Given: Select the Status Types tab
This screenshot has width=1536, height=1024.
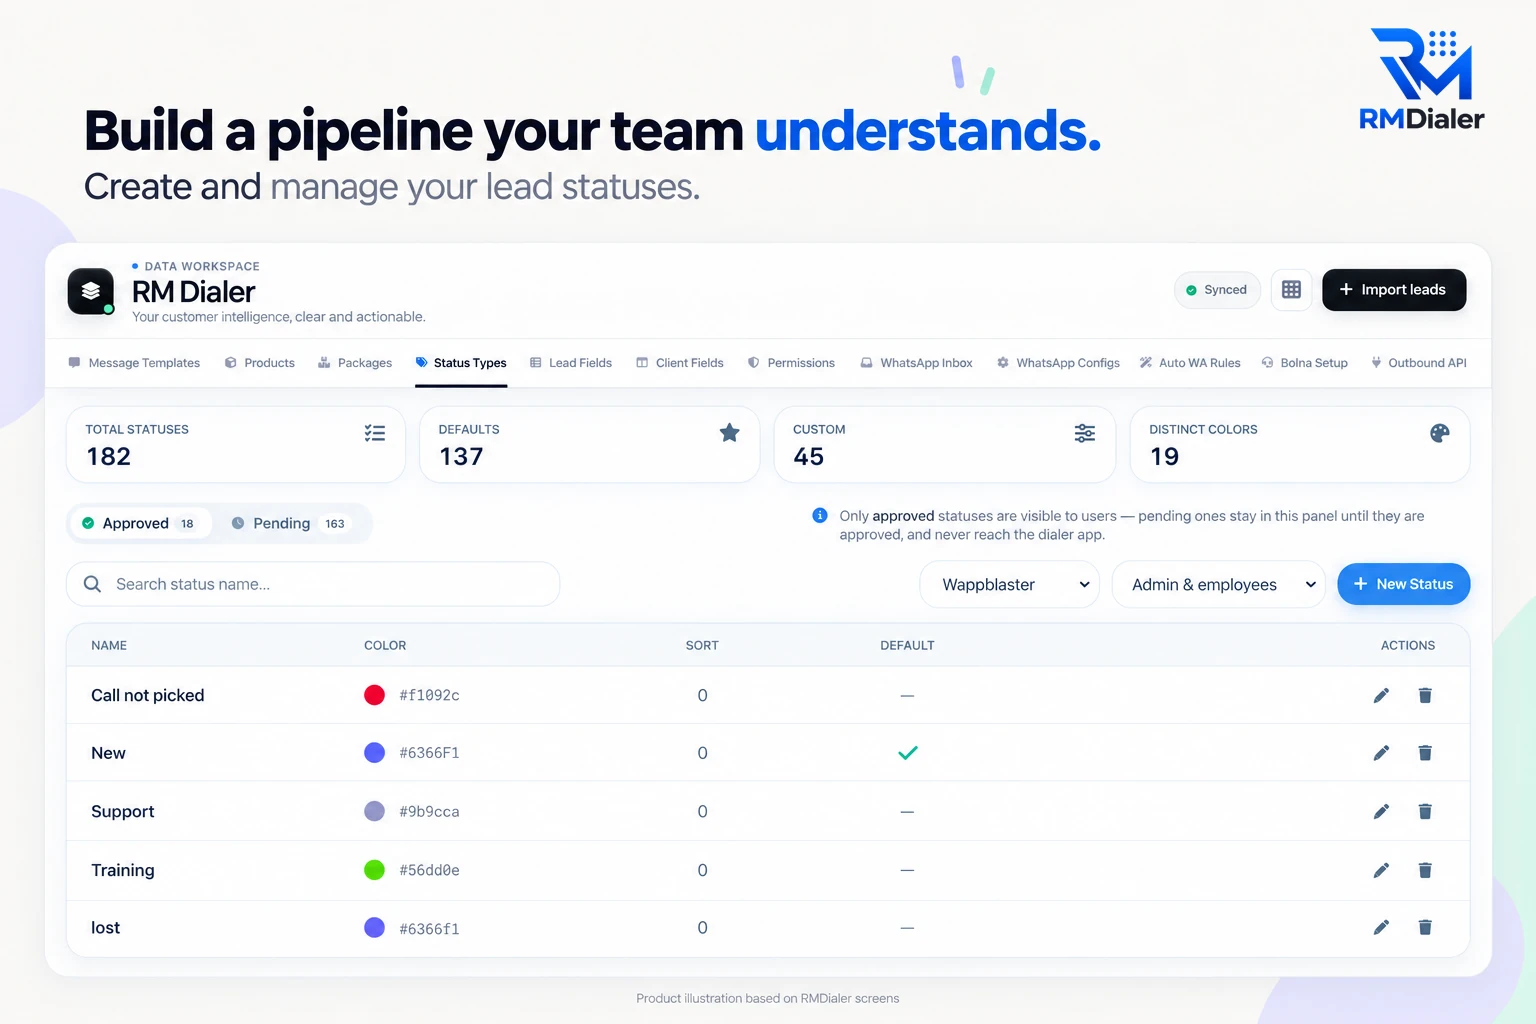Looking at the screenshot, I should click(461, 363).
